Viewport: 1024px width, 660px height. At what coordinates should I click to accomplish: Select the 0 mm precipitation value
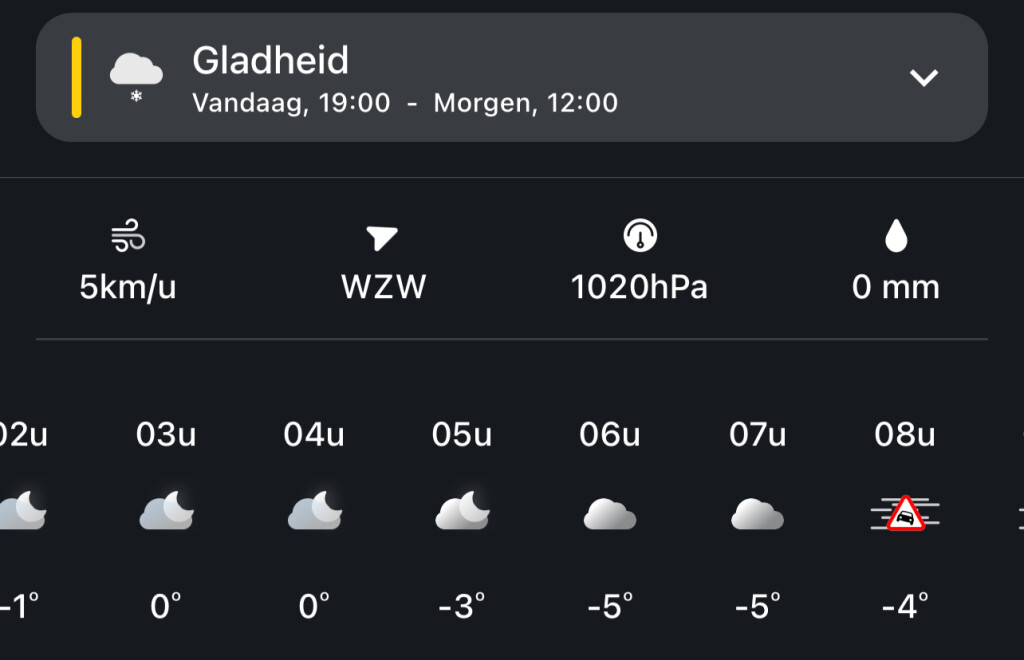click(895, 288)
